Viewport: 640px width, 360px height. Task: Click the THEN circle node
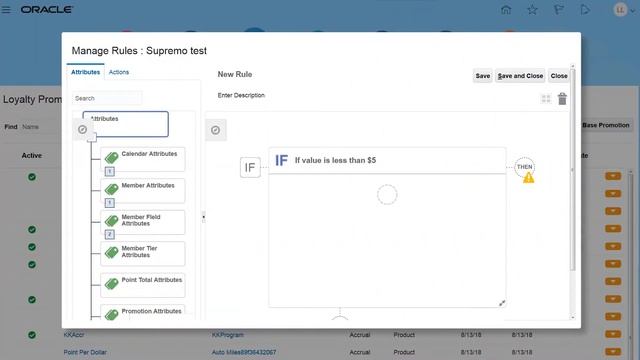pos(524,167)
